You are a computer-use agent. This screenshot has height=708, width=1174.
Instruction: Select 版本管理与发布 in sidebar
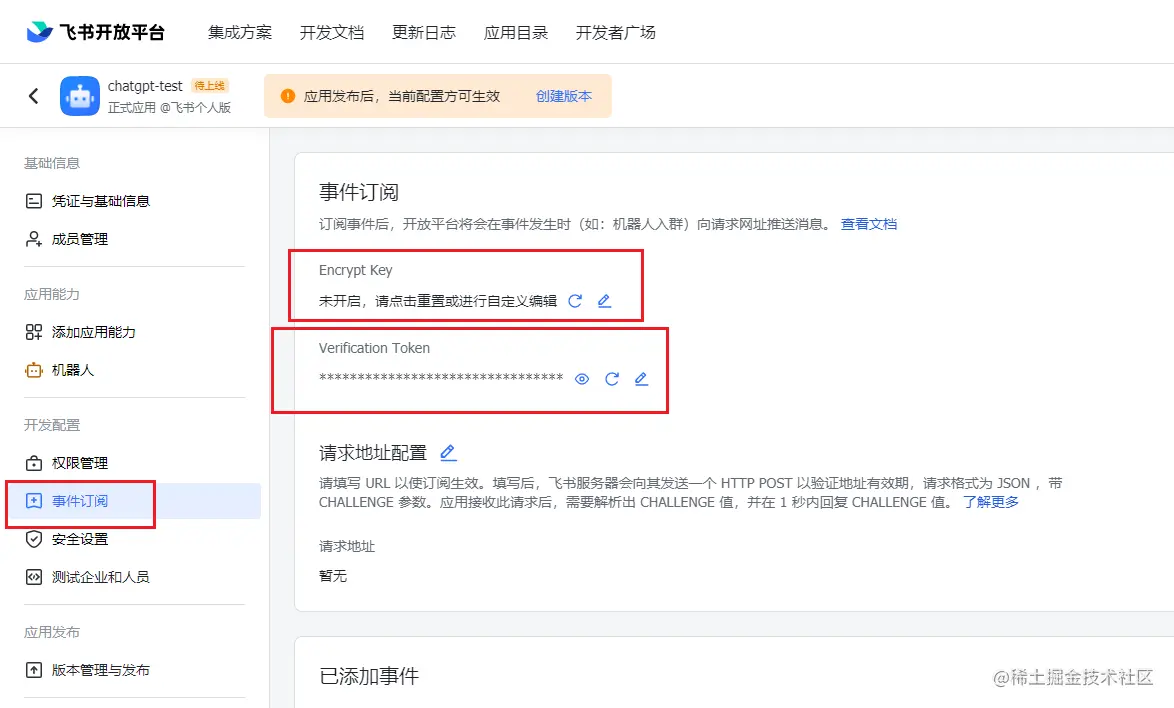[101, 670]
